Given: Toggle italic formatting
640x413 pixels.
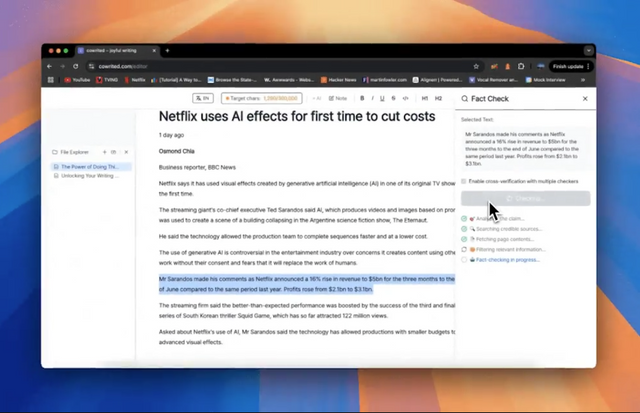Looking at the screenshot, I should pyautogui.click(x=372, y=98).
